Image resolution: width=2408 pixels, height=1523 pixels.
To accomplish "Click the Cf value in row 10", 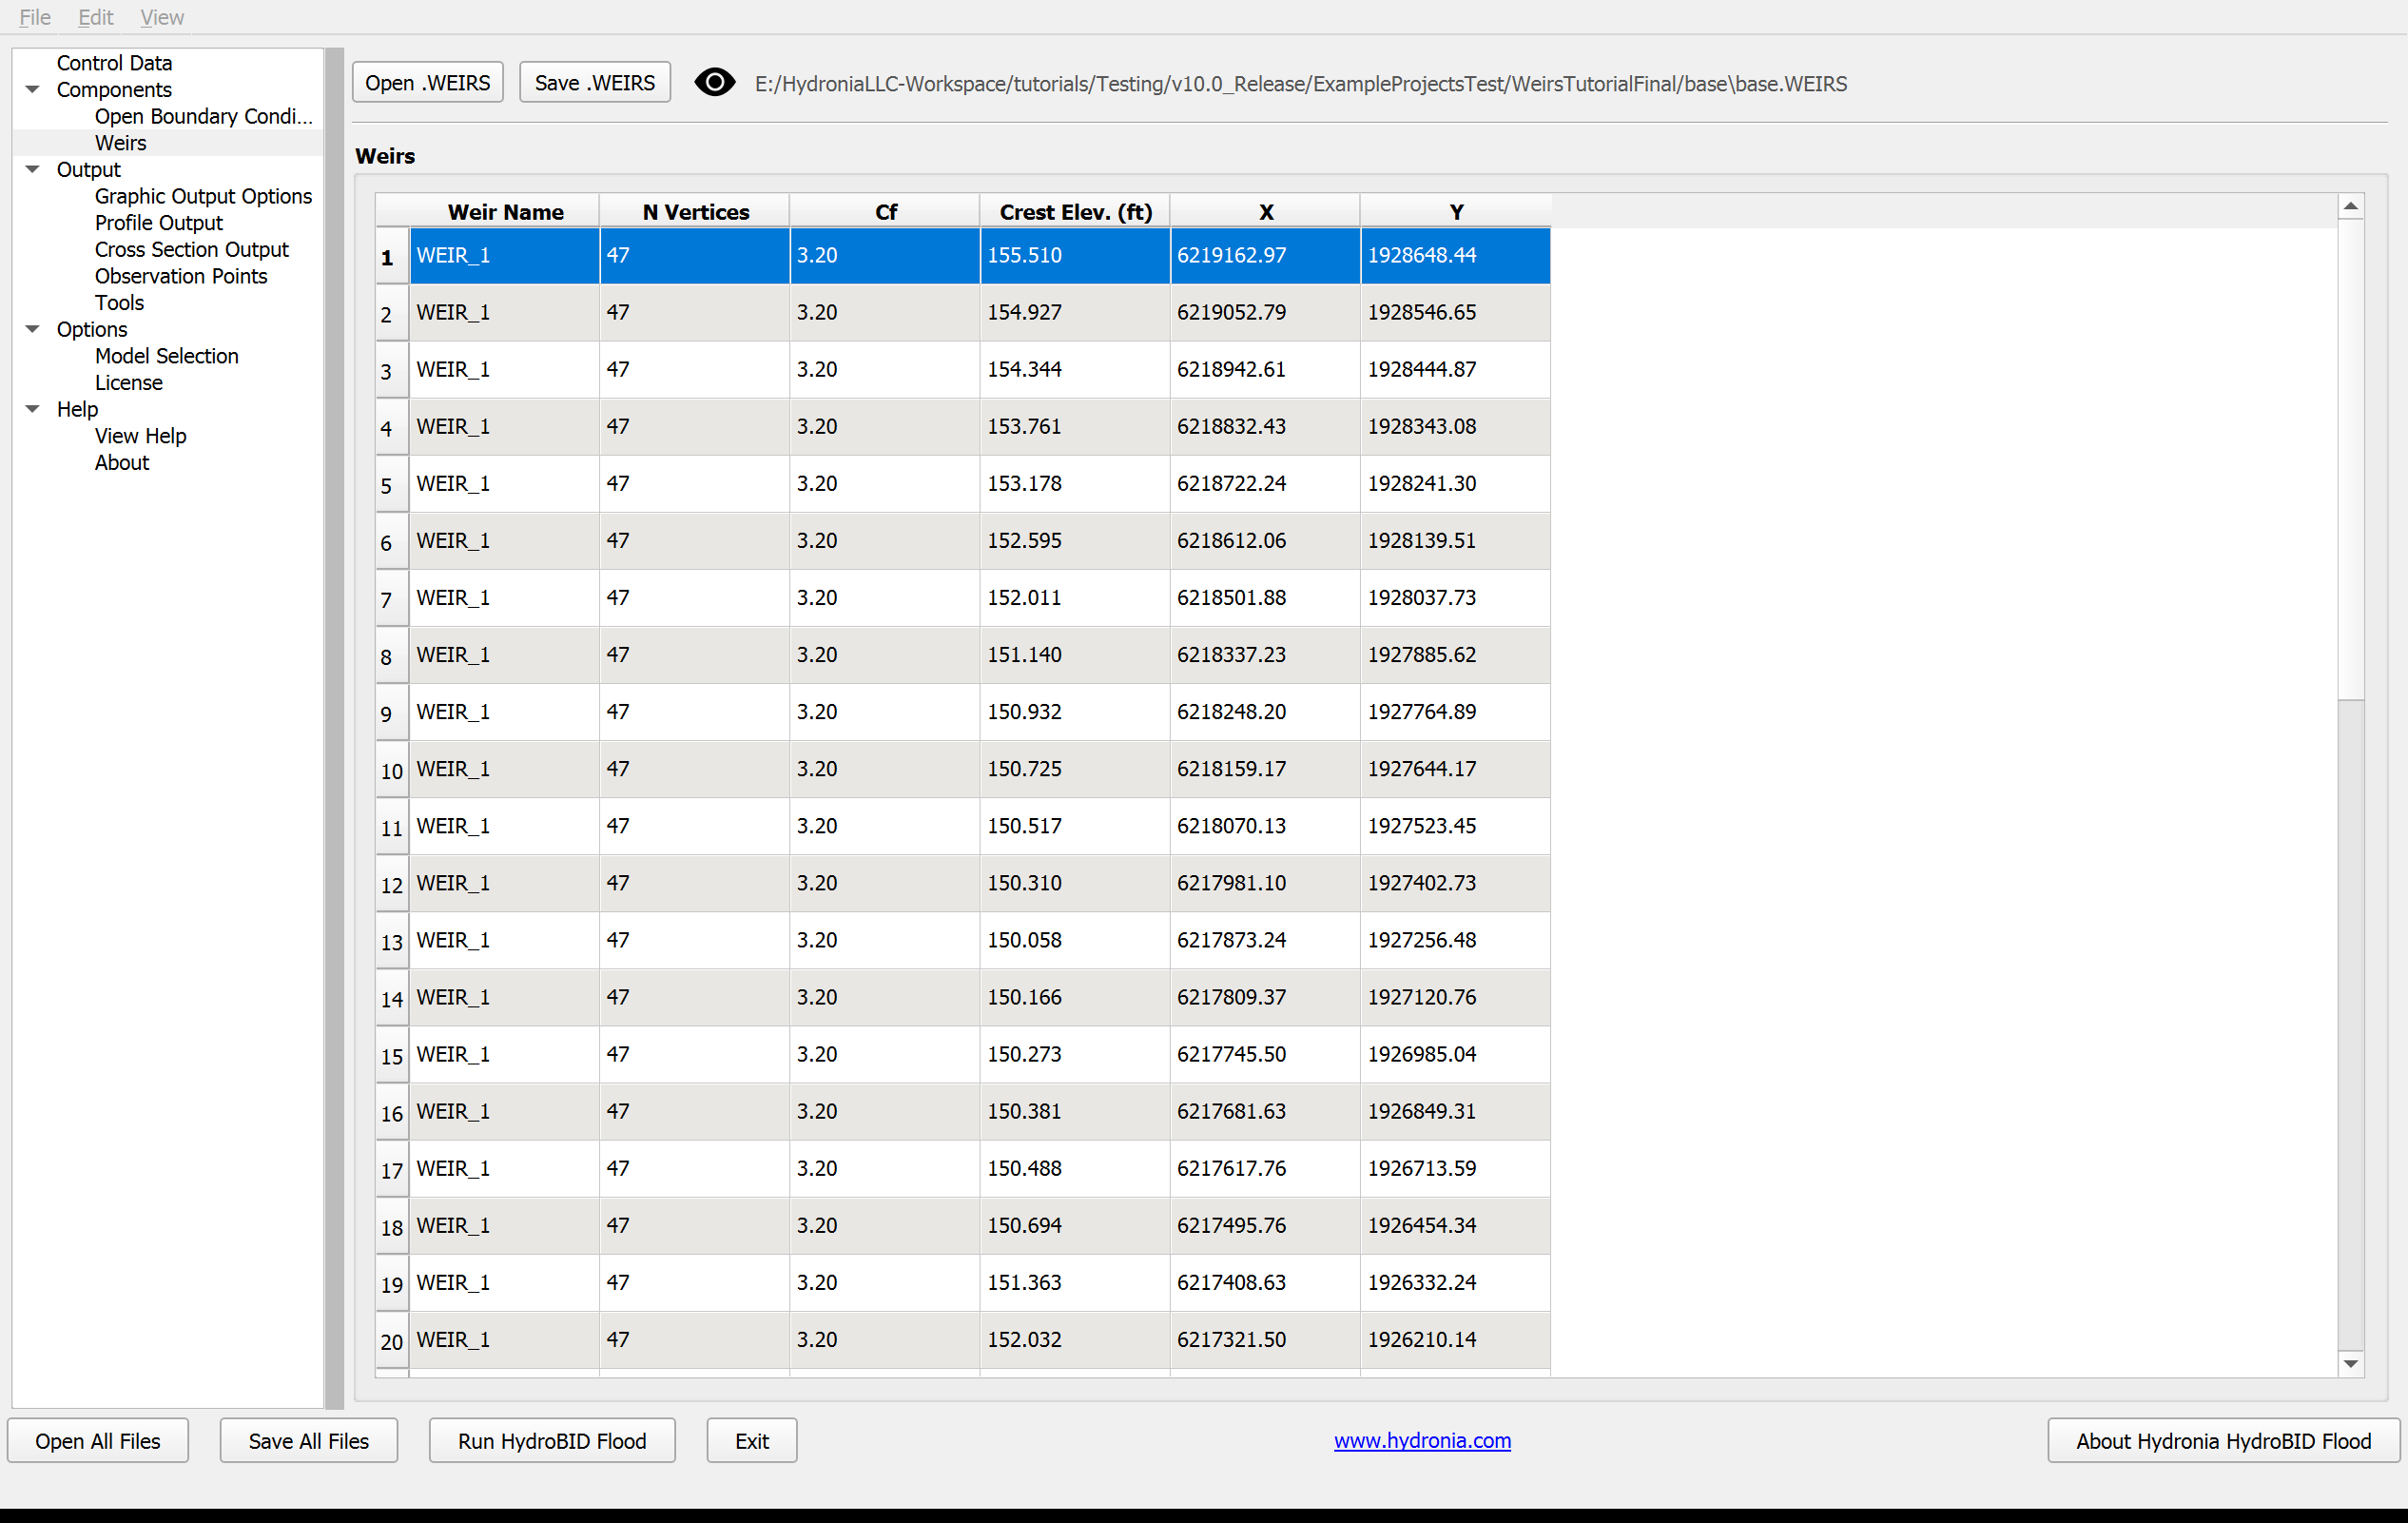I will pyautogui.click(x=885, y=769).
